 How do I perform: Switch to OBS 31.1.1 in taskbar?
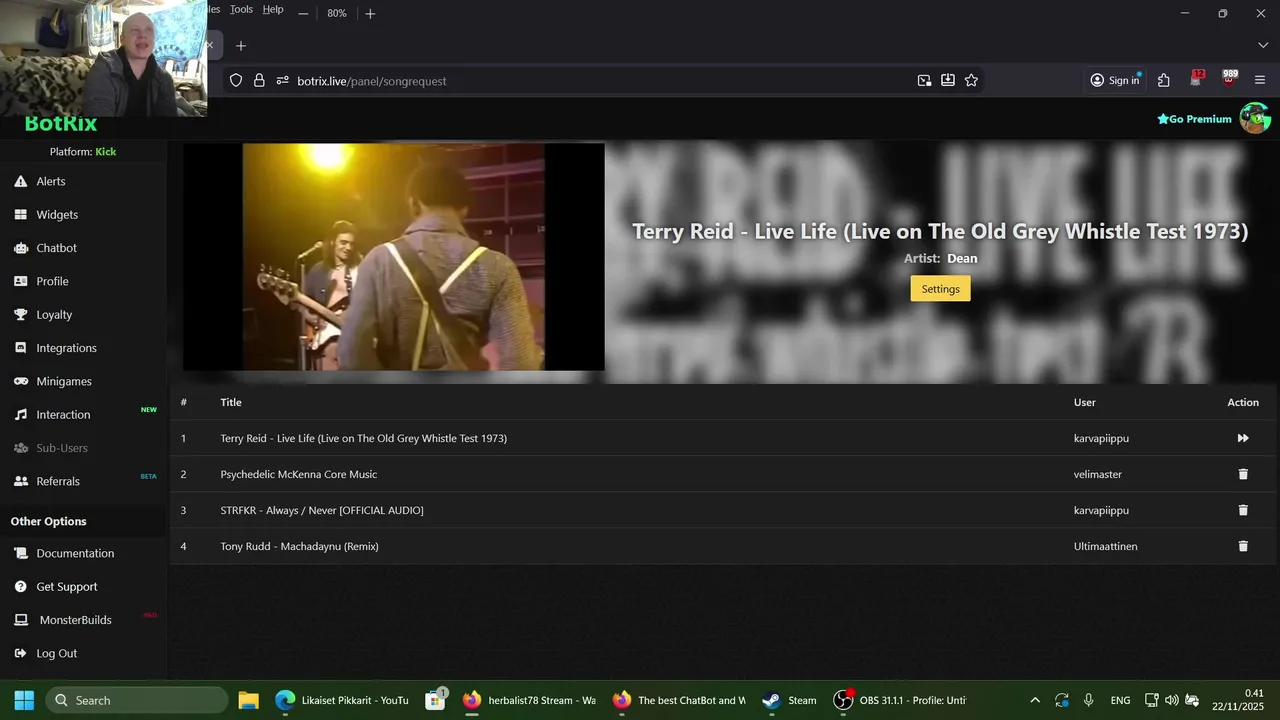point(900,700)
